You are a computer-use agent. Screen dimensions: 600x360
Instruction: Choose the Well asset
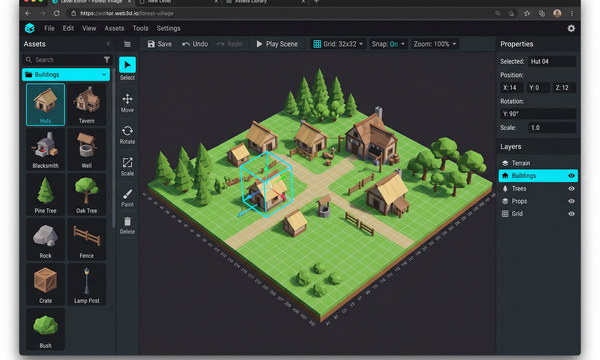tap(86, 149)
